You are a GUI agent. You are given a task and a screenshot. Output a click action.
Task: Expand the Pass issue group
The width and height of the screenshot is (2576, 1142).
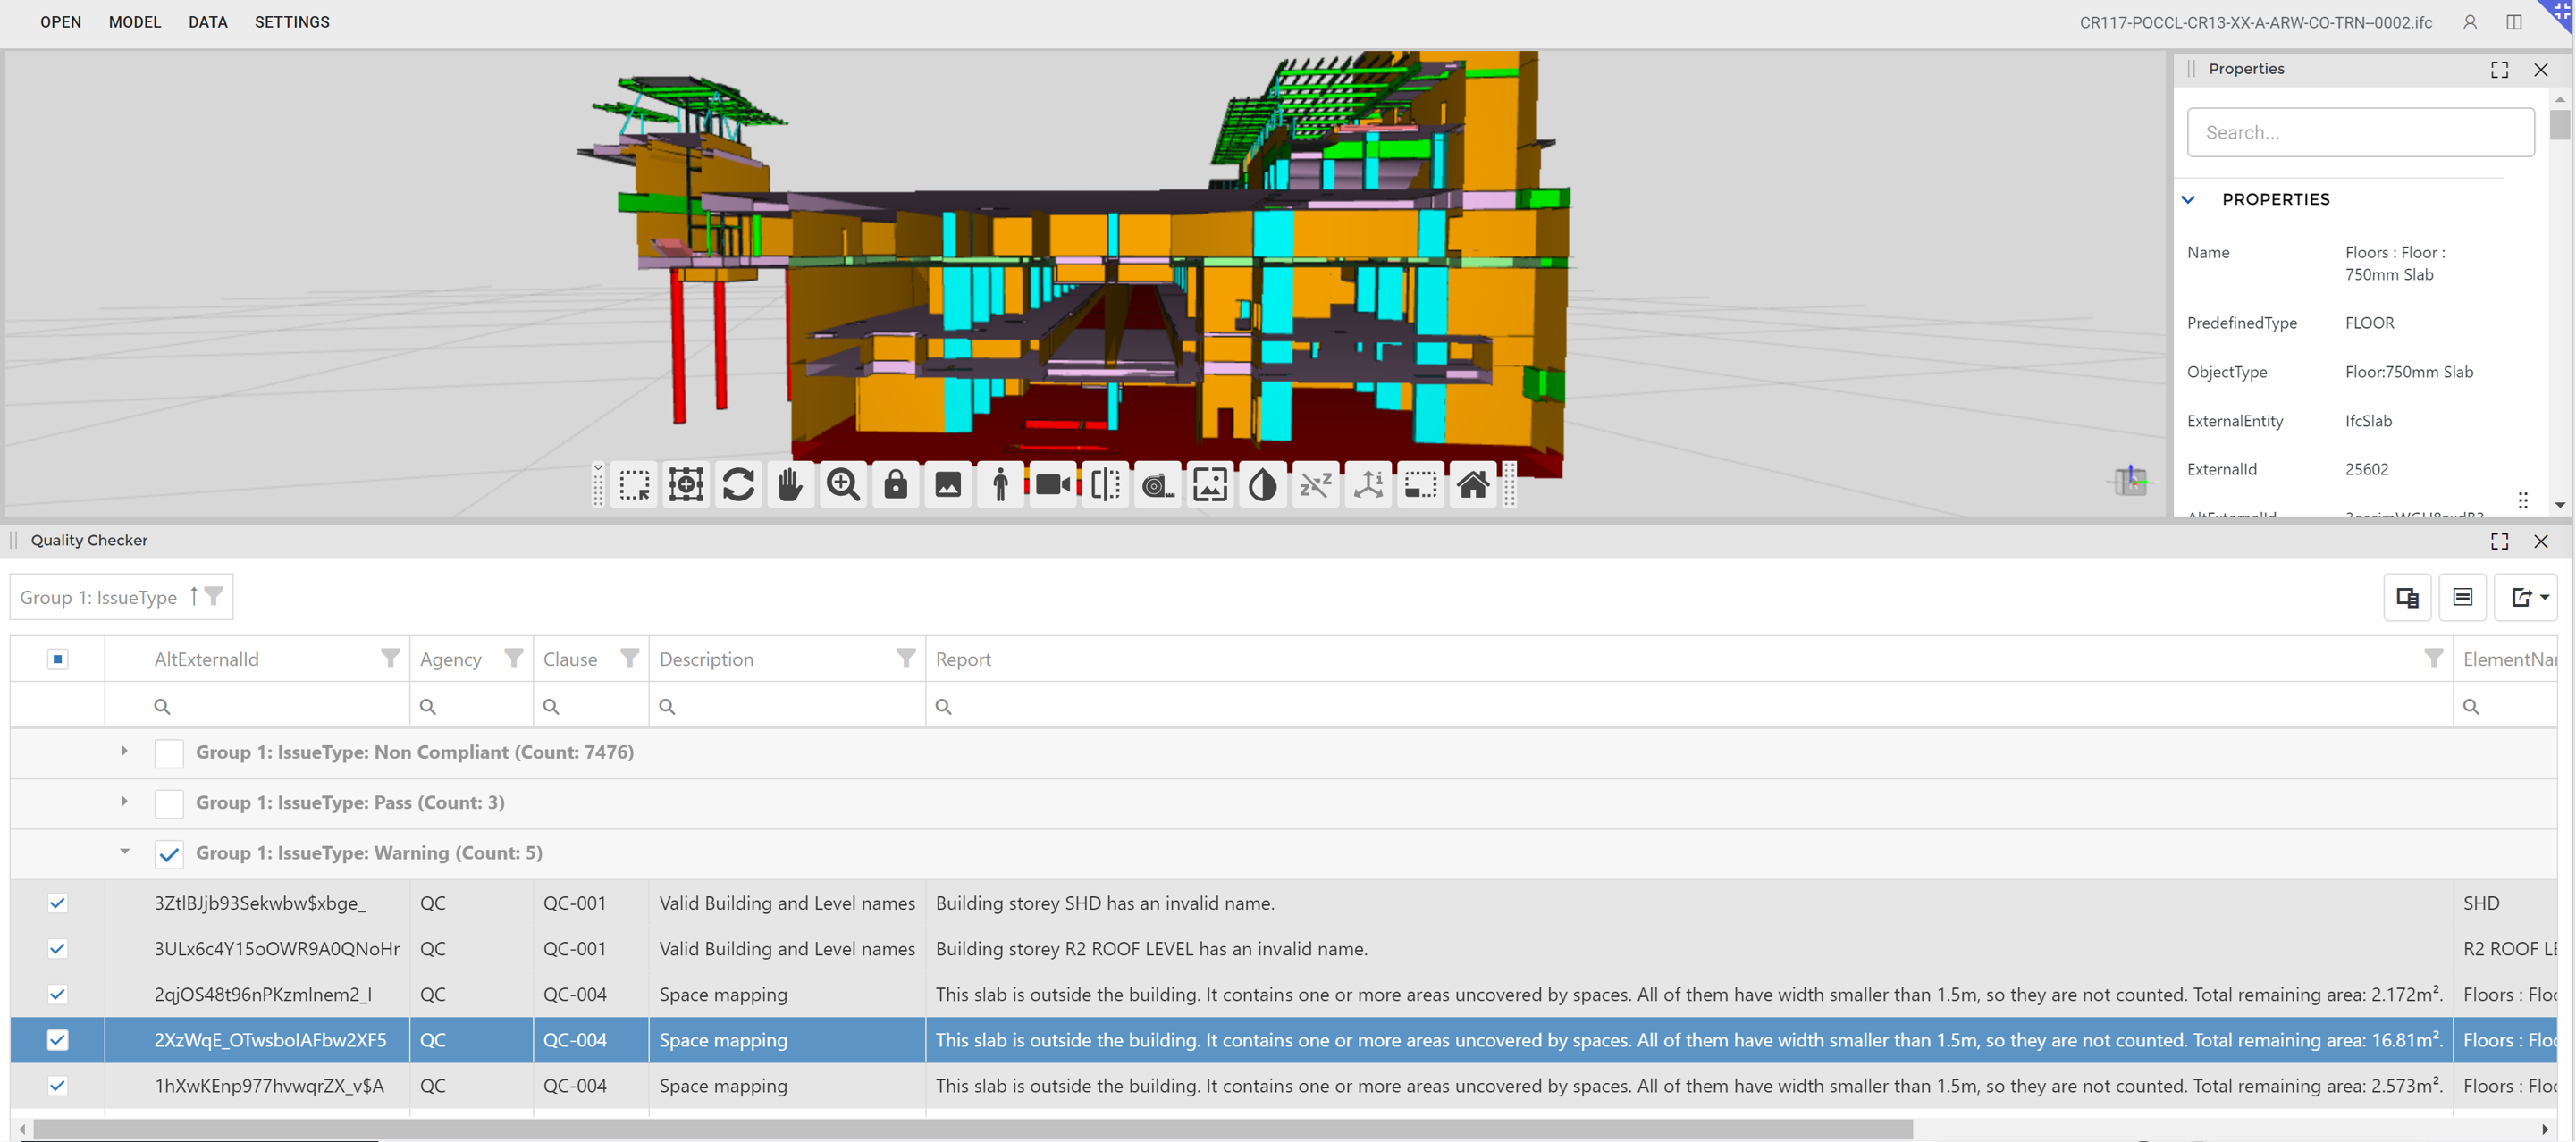pyautogui.click(x=124, y=802)
